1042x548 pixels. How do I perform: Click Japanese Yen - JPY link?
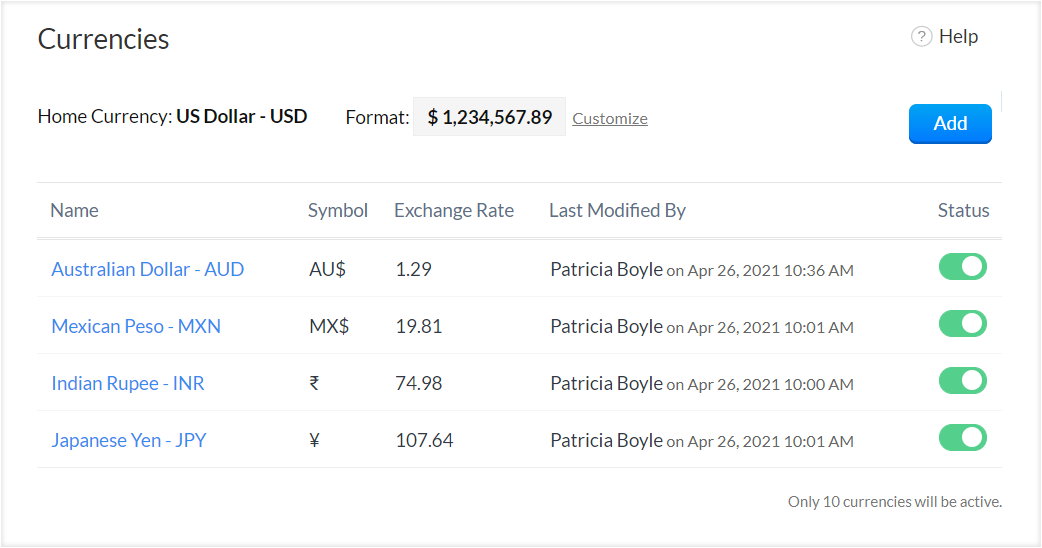[x=129, y=440]
